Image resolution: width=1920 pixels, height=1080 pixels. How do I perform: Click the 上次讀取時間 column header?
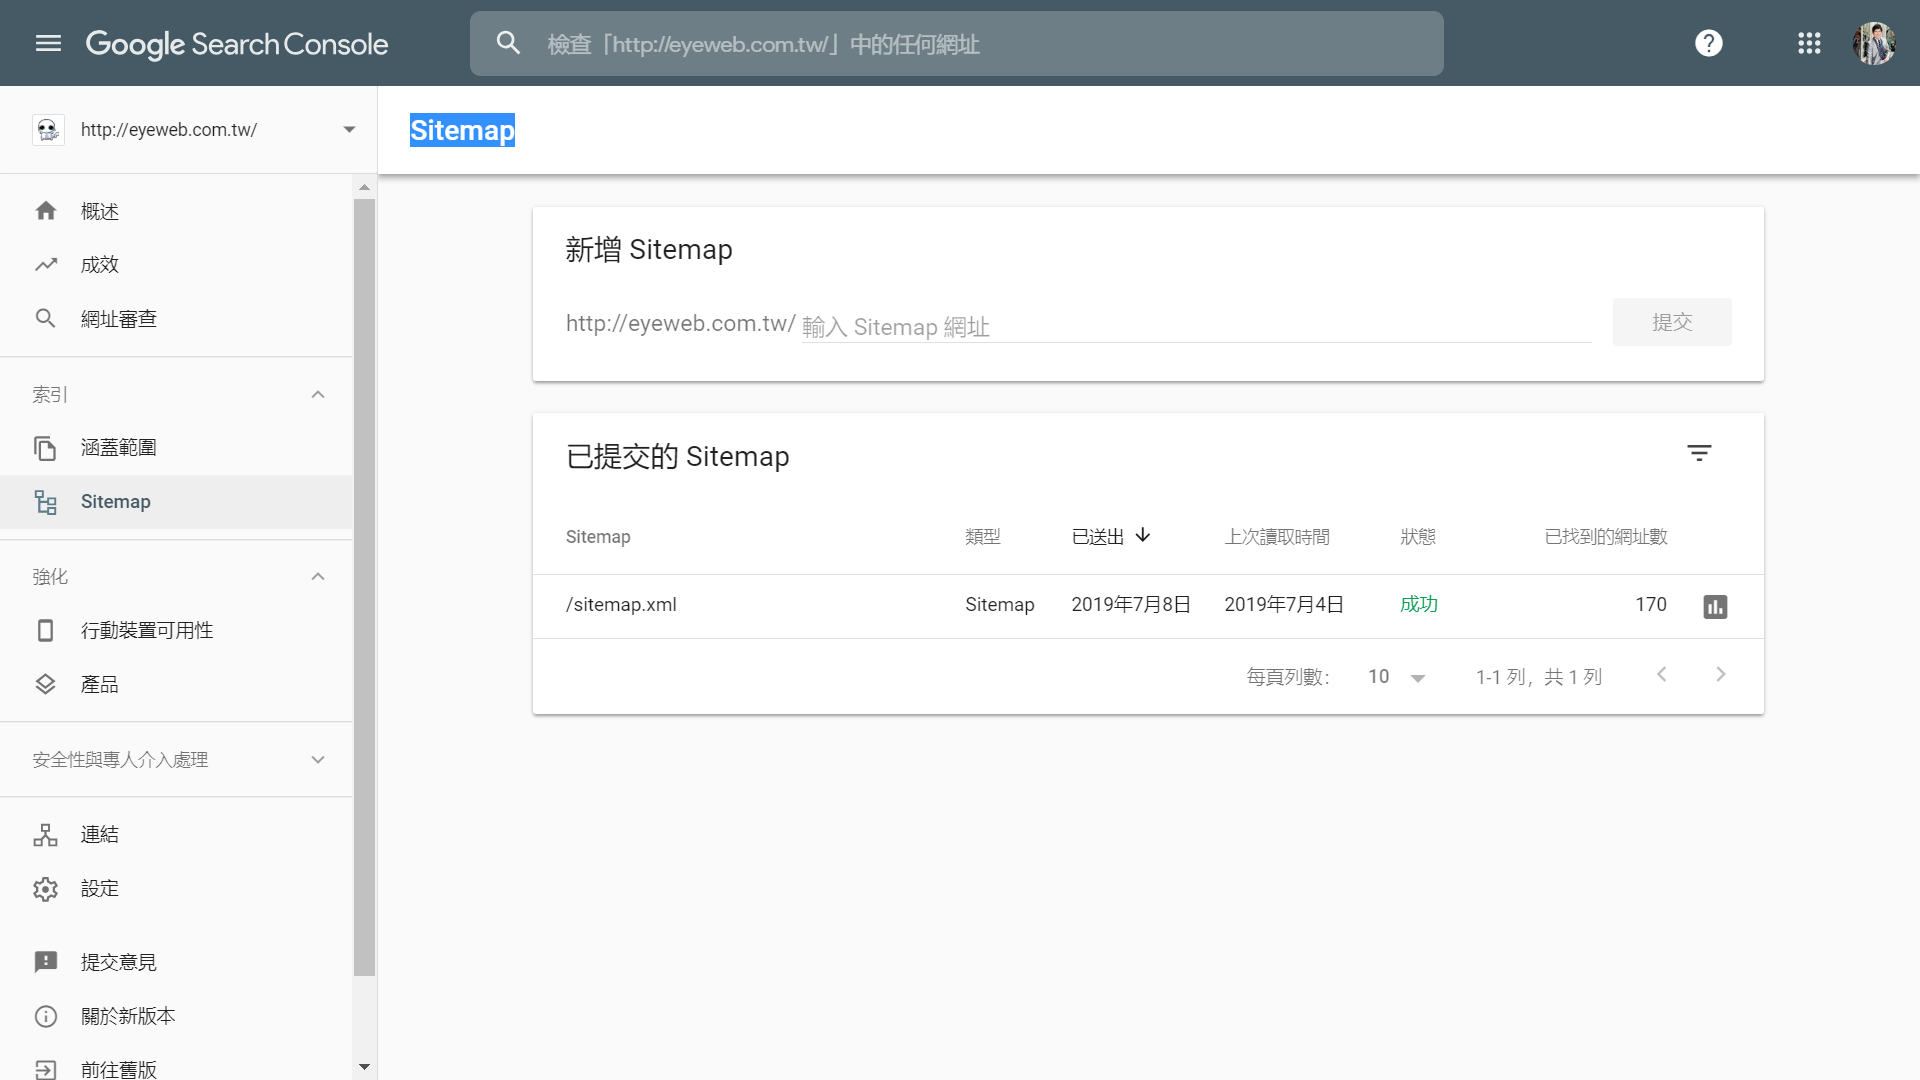coord(1277,537)
